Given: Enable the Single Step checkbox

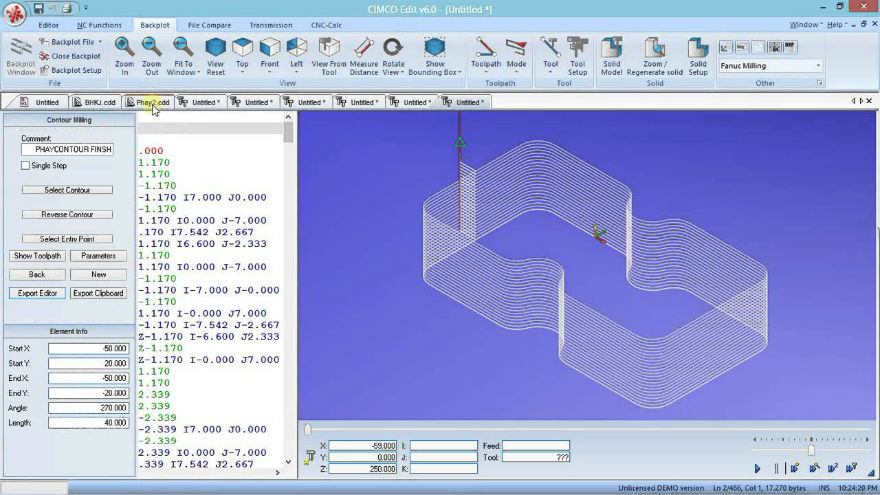Looking at the screenshot, I should (26, 166).
